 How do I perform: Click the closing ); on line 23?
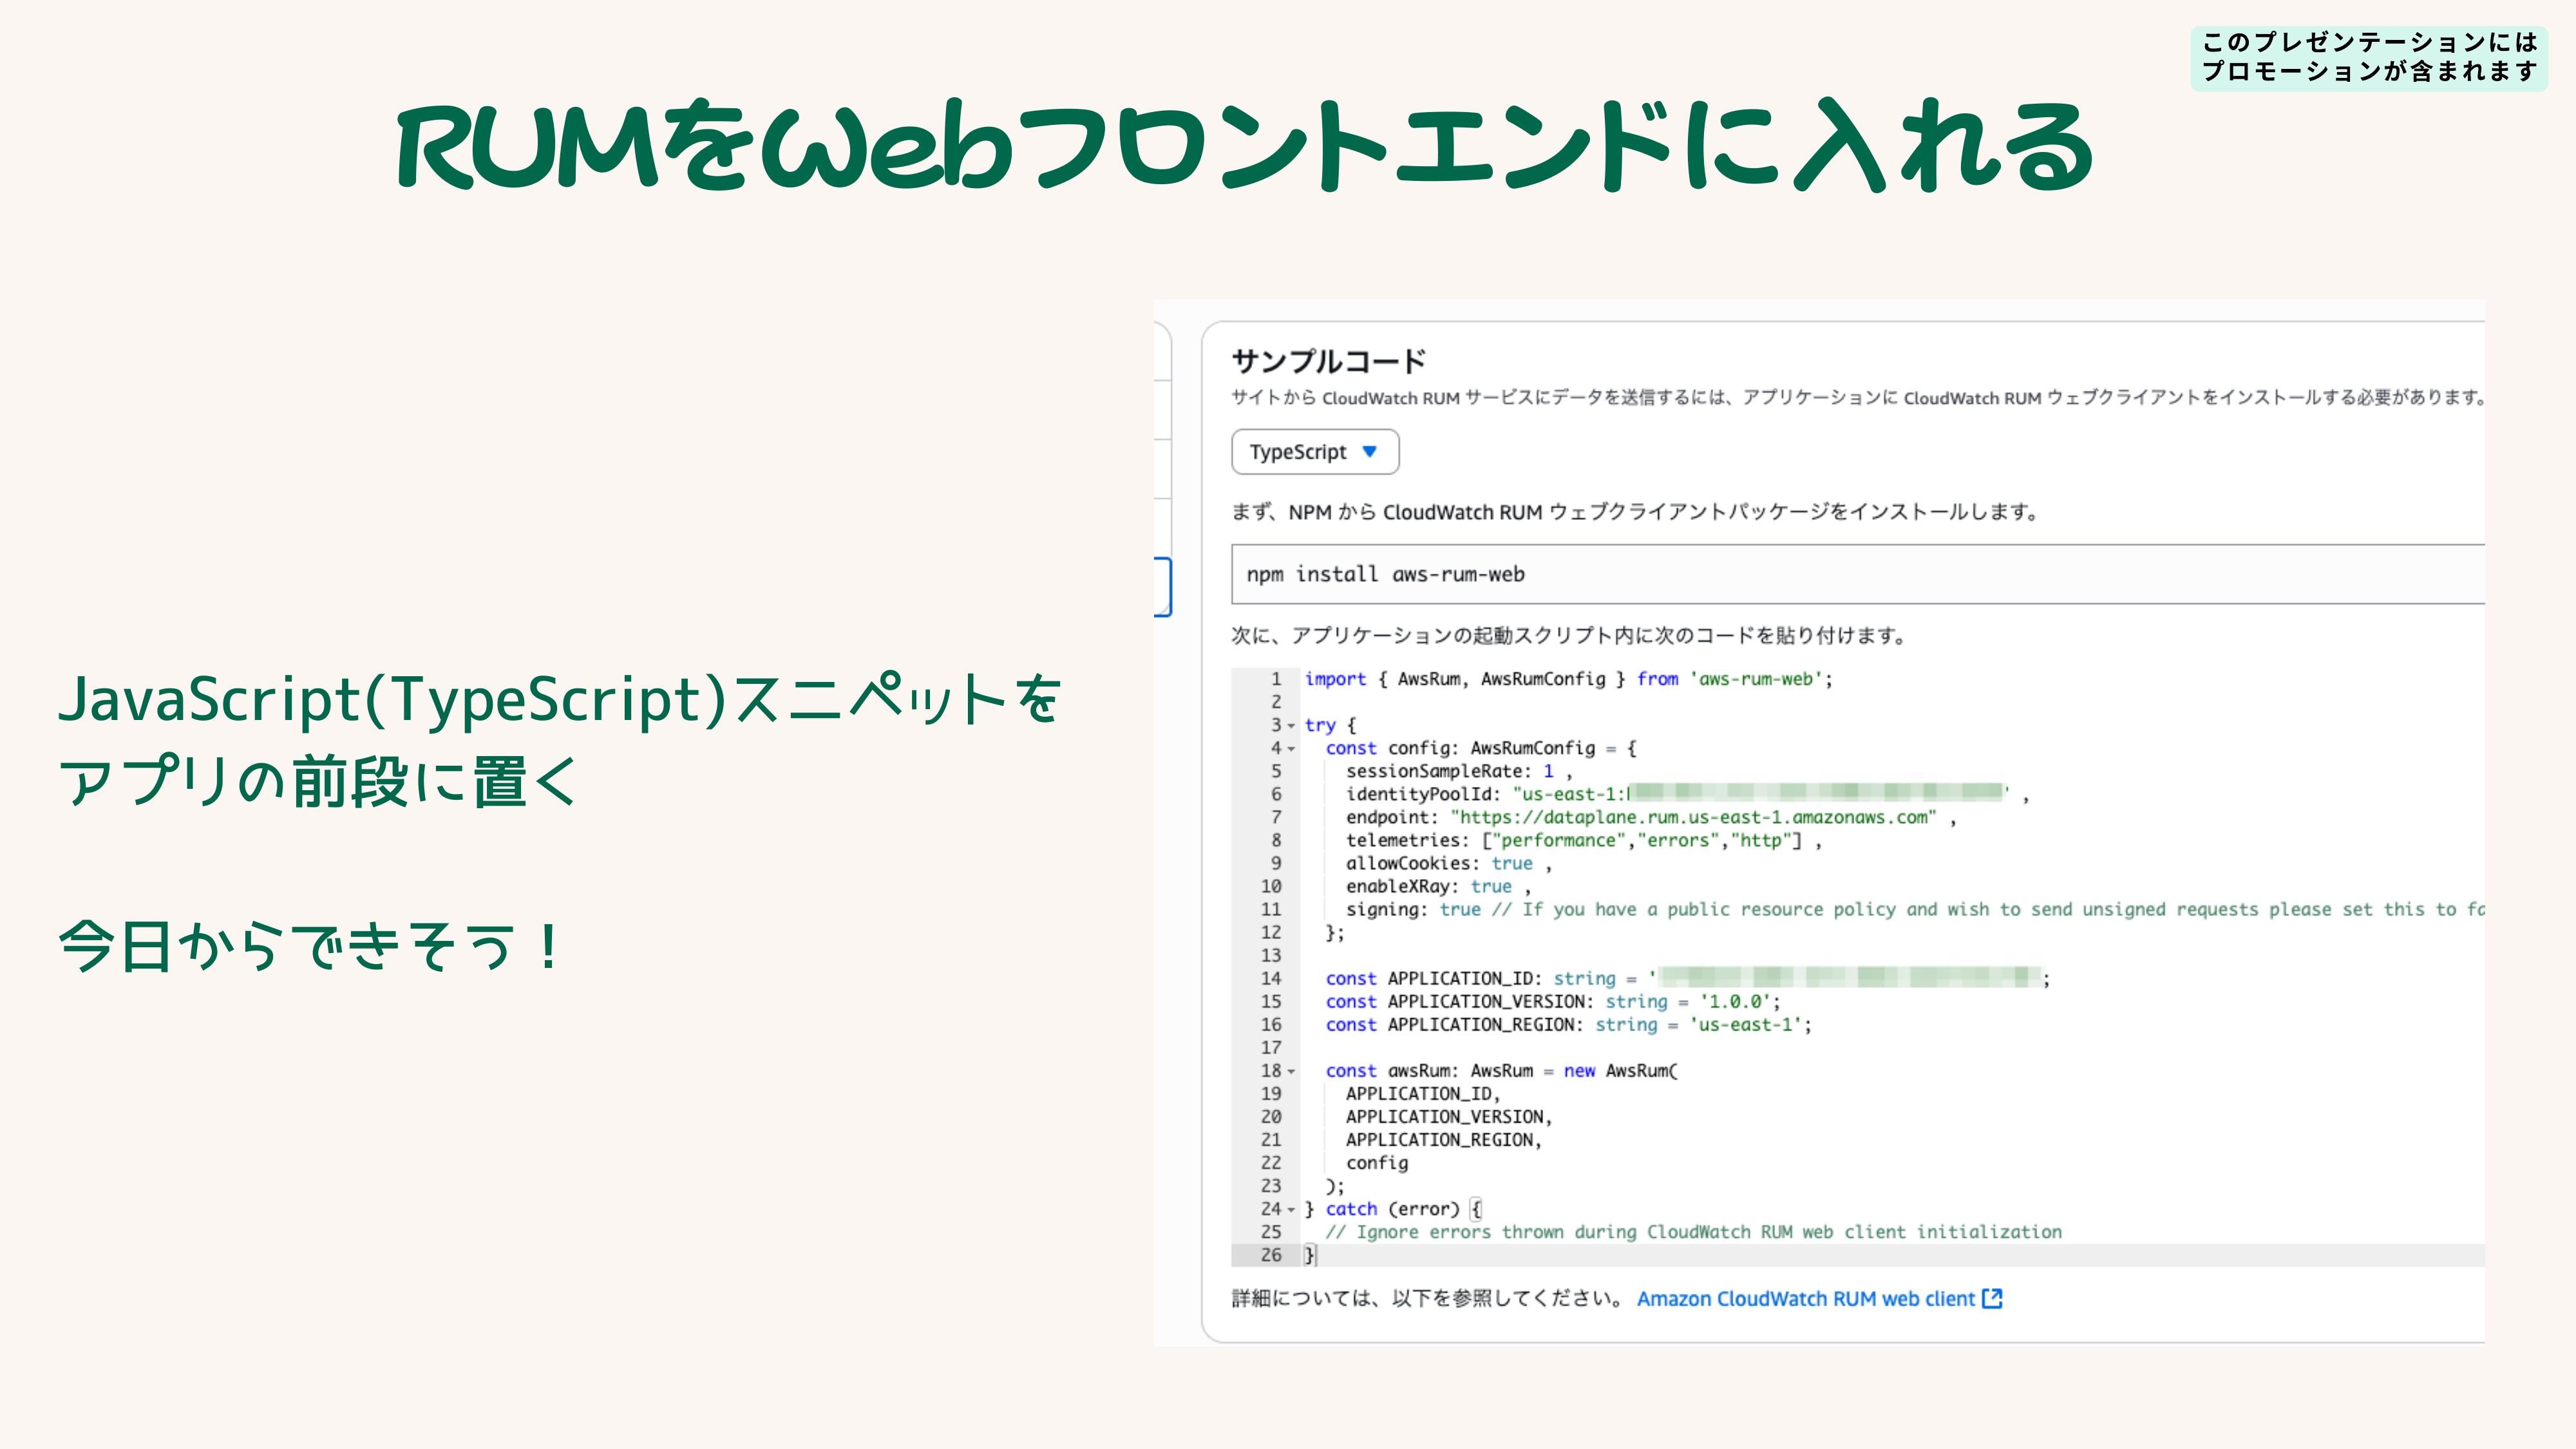click(x=1335, y=1186)
